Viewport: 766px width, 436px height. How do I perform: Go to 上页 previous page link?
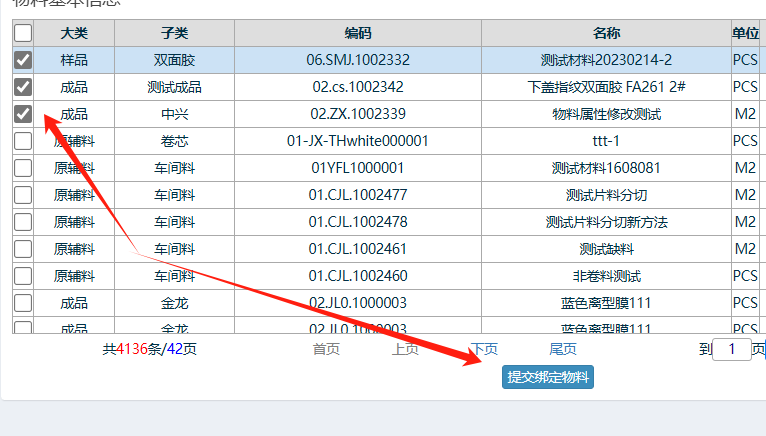[x=405, y=349]
